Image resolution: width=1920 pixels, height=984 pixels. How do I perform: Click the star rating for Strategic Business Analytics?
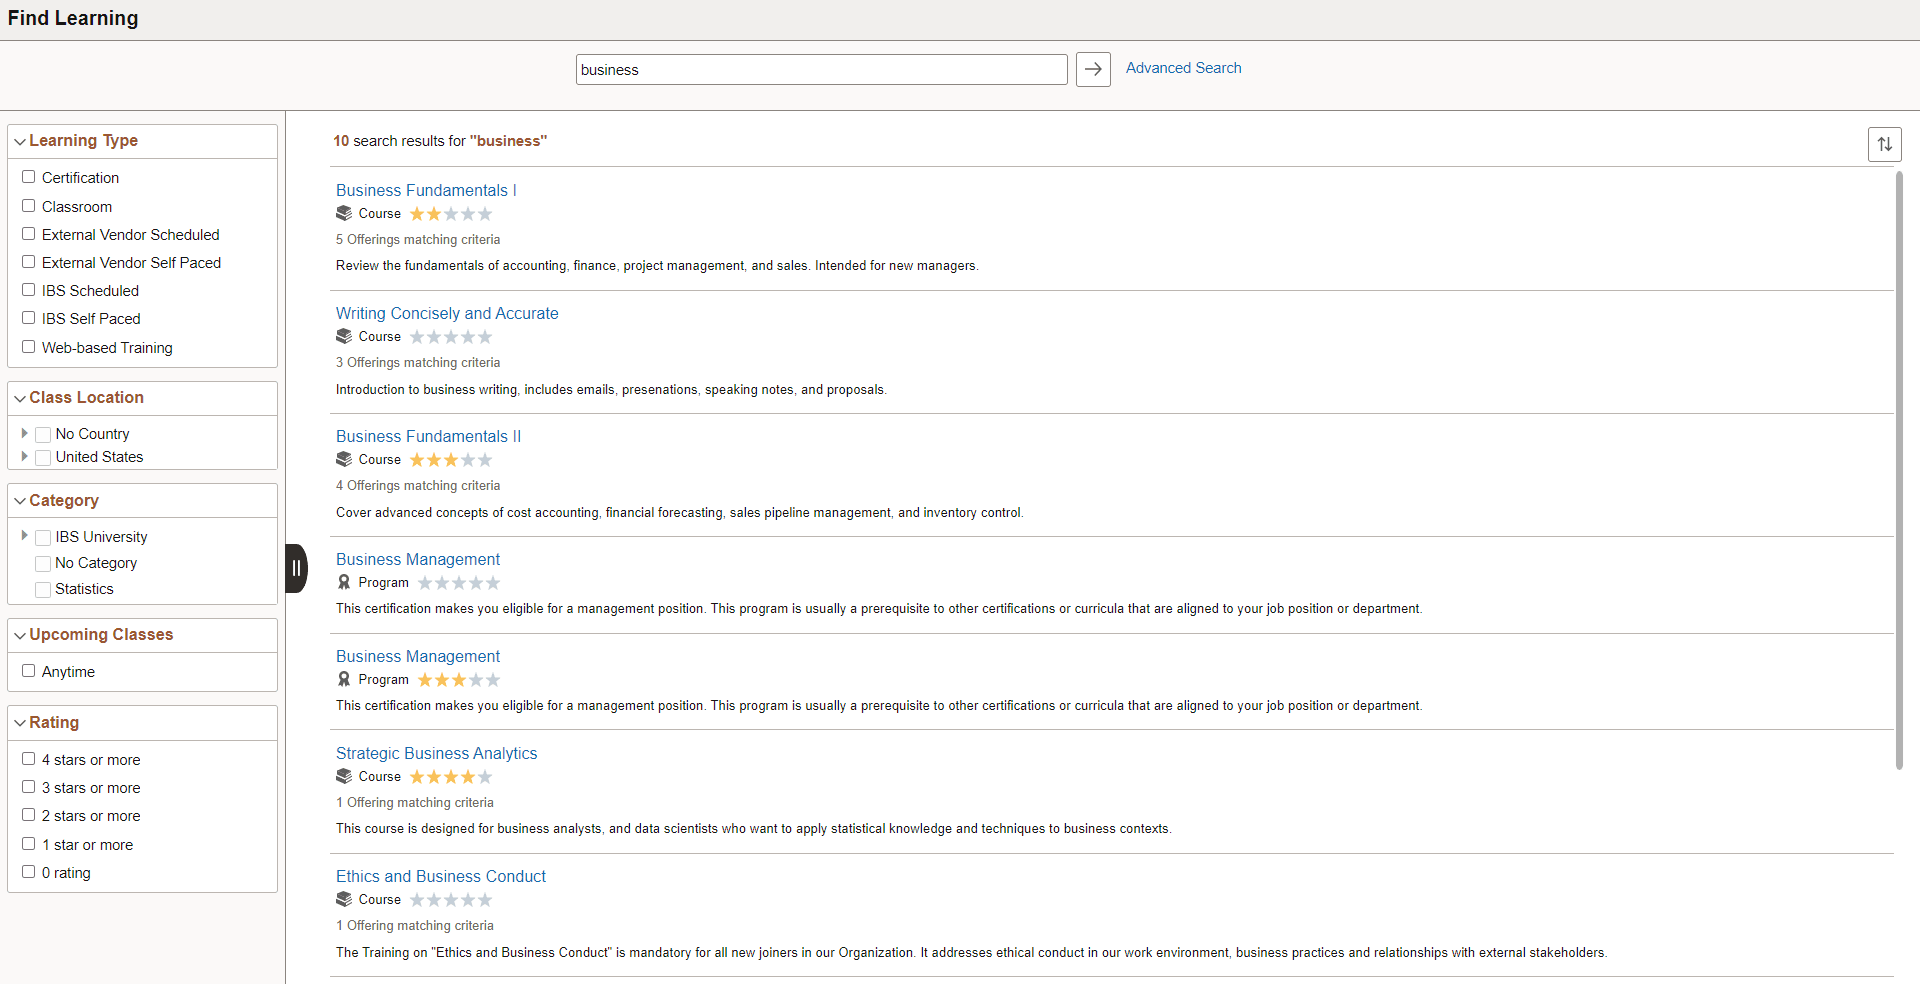451,777
